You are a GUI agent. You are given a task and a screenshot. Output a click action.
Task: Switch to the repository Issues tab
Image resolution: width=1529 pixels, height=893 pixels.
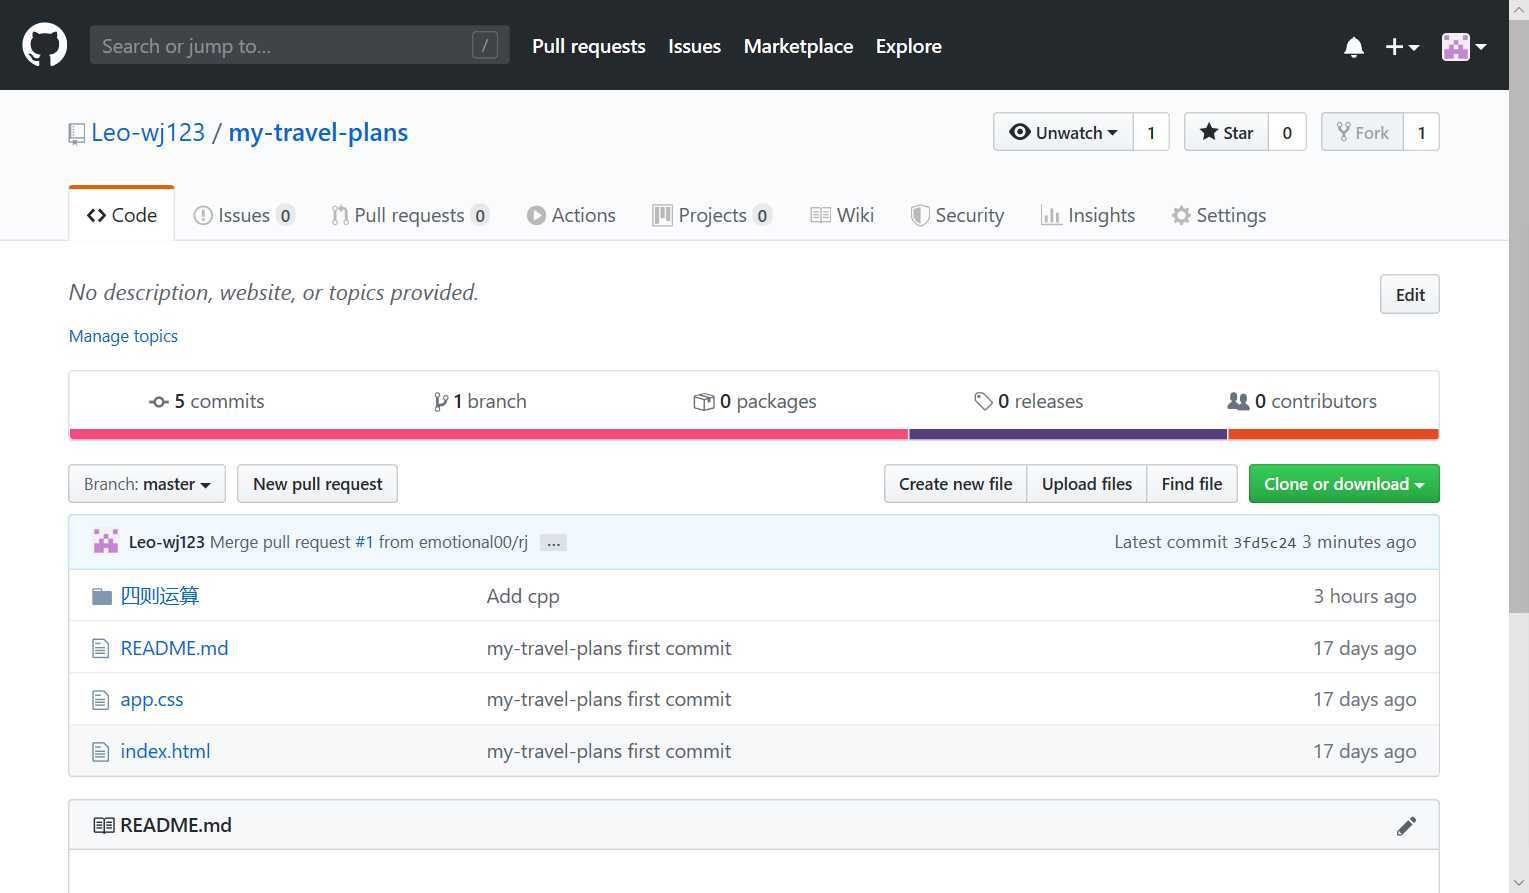point(244,215)
